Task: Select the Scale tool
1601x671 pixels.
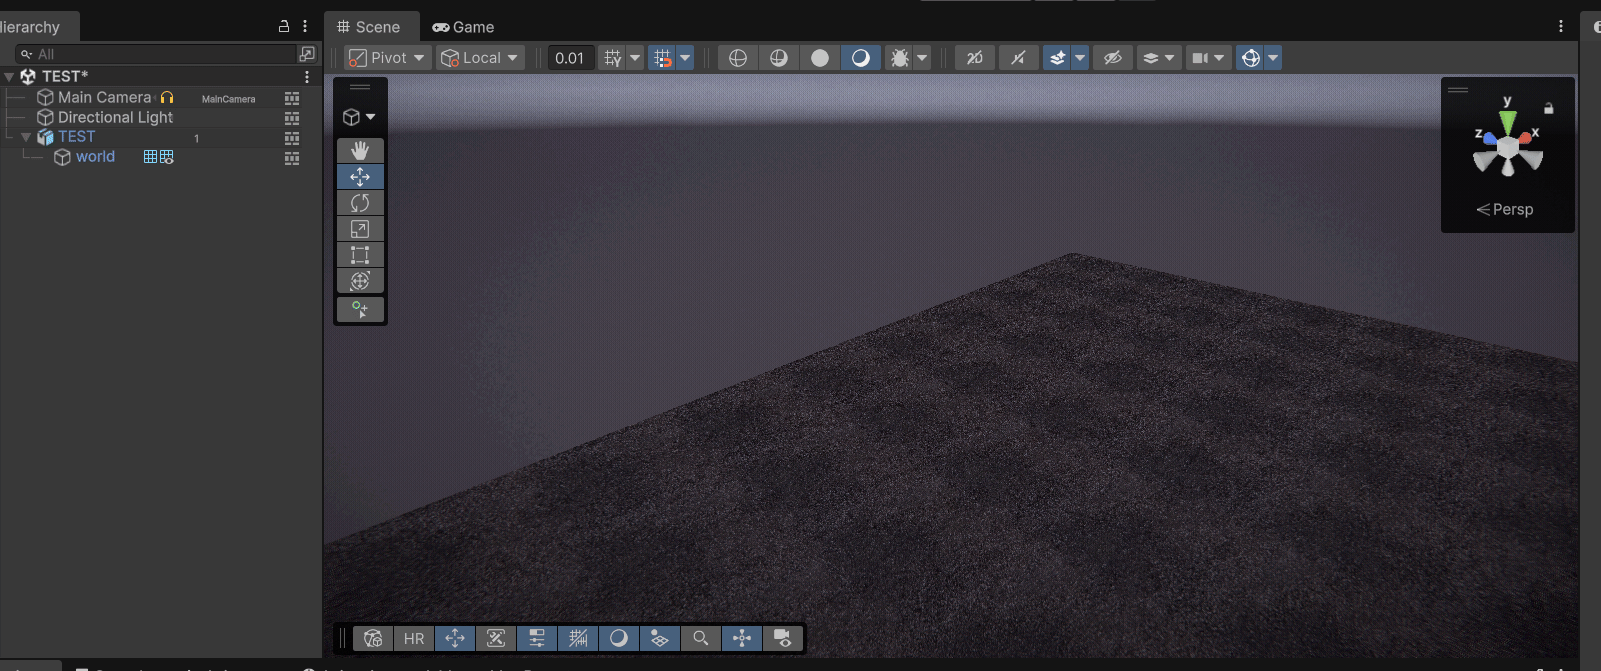Action: coord(360,229)
